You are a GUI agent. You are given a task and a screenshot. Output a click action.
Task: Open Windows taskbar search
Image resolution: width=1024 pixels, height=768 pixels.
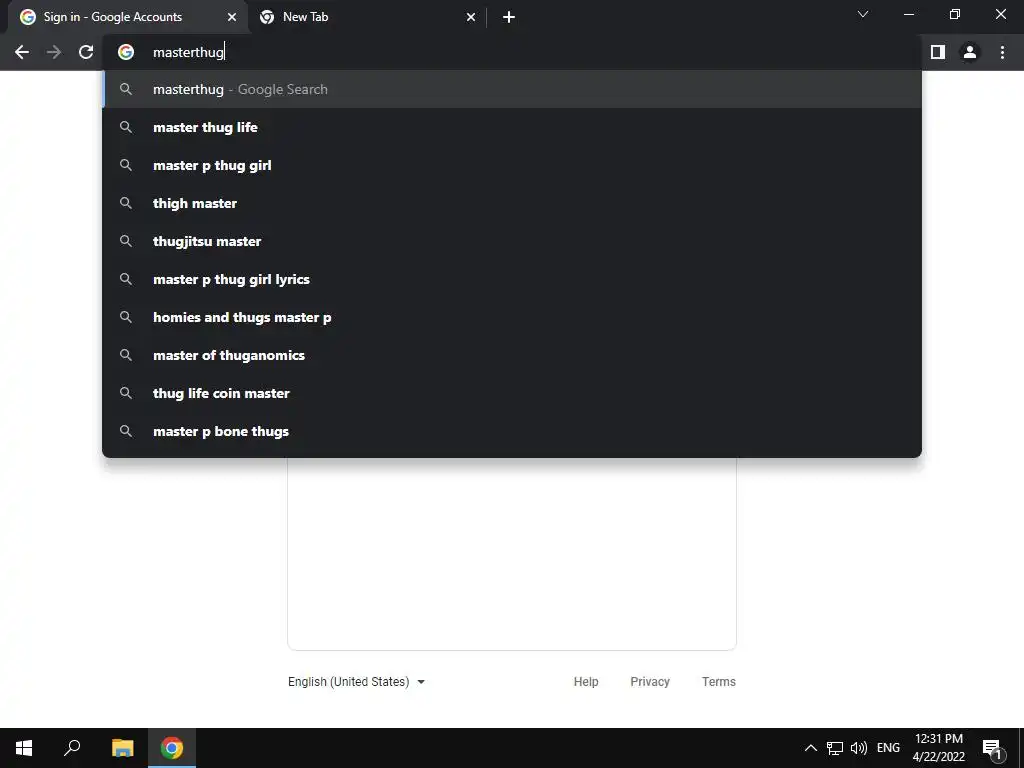coord(72,748)
